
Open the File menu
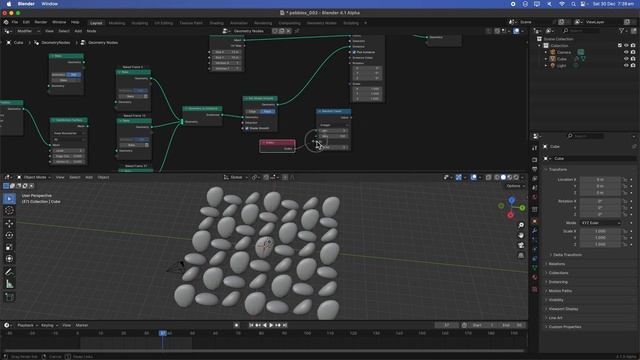point(15,22)
